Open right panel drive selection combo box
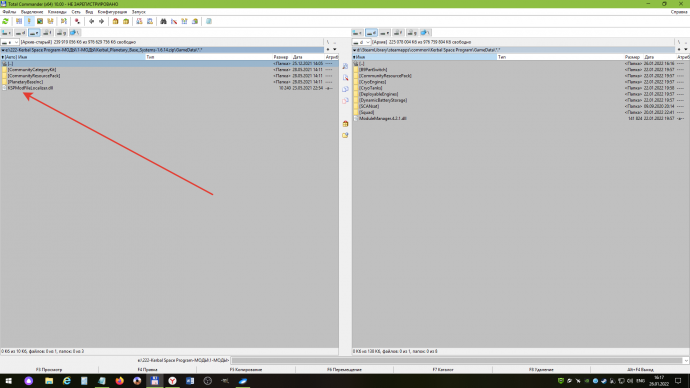The height and width of the screenshot is (388, 690). tap(361, 42)
